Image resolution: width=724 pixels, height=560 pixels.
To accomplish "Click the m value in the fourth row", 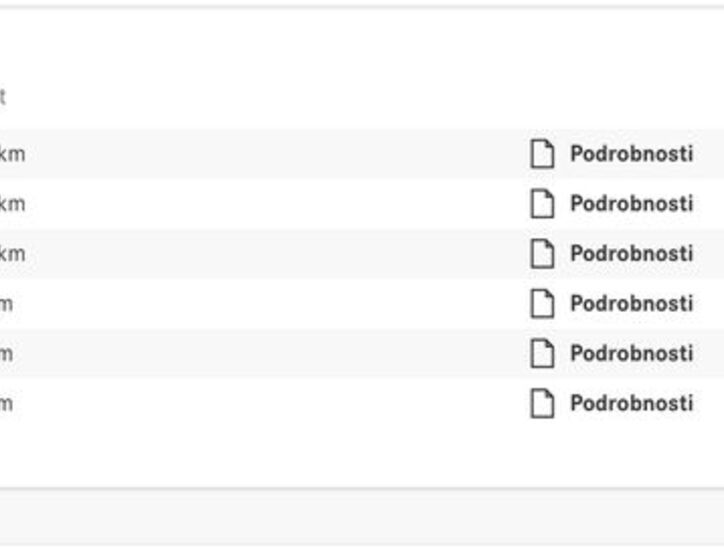I will [x=6, y=305].
